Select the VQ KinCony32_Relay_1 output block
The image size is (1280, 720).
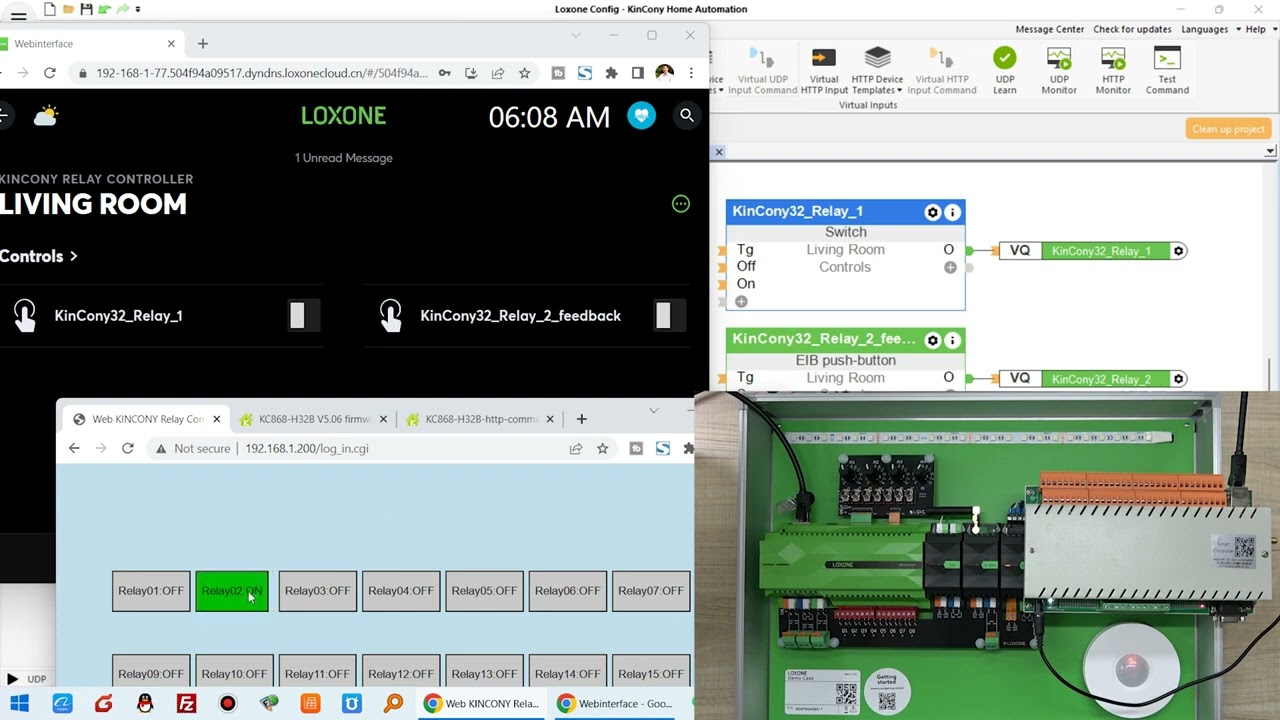(1092, 251)
